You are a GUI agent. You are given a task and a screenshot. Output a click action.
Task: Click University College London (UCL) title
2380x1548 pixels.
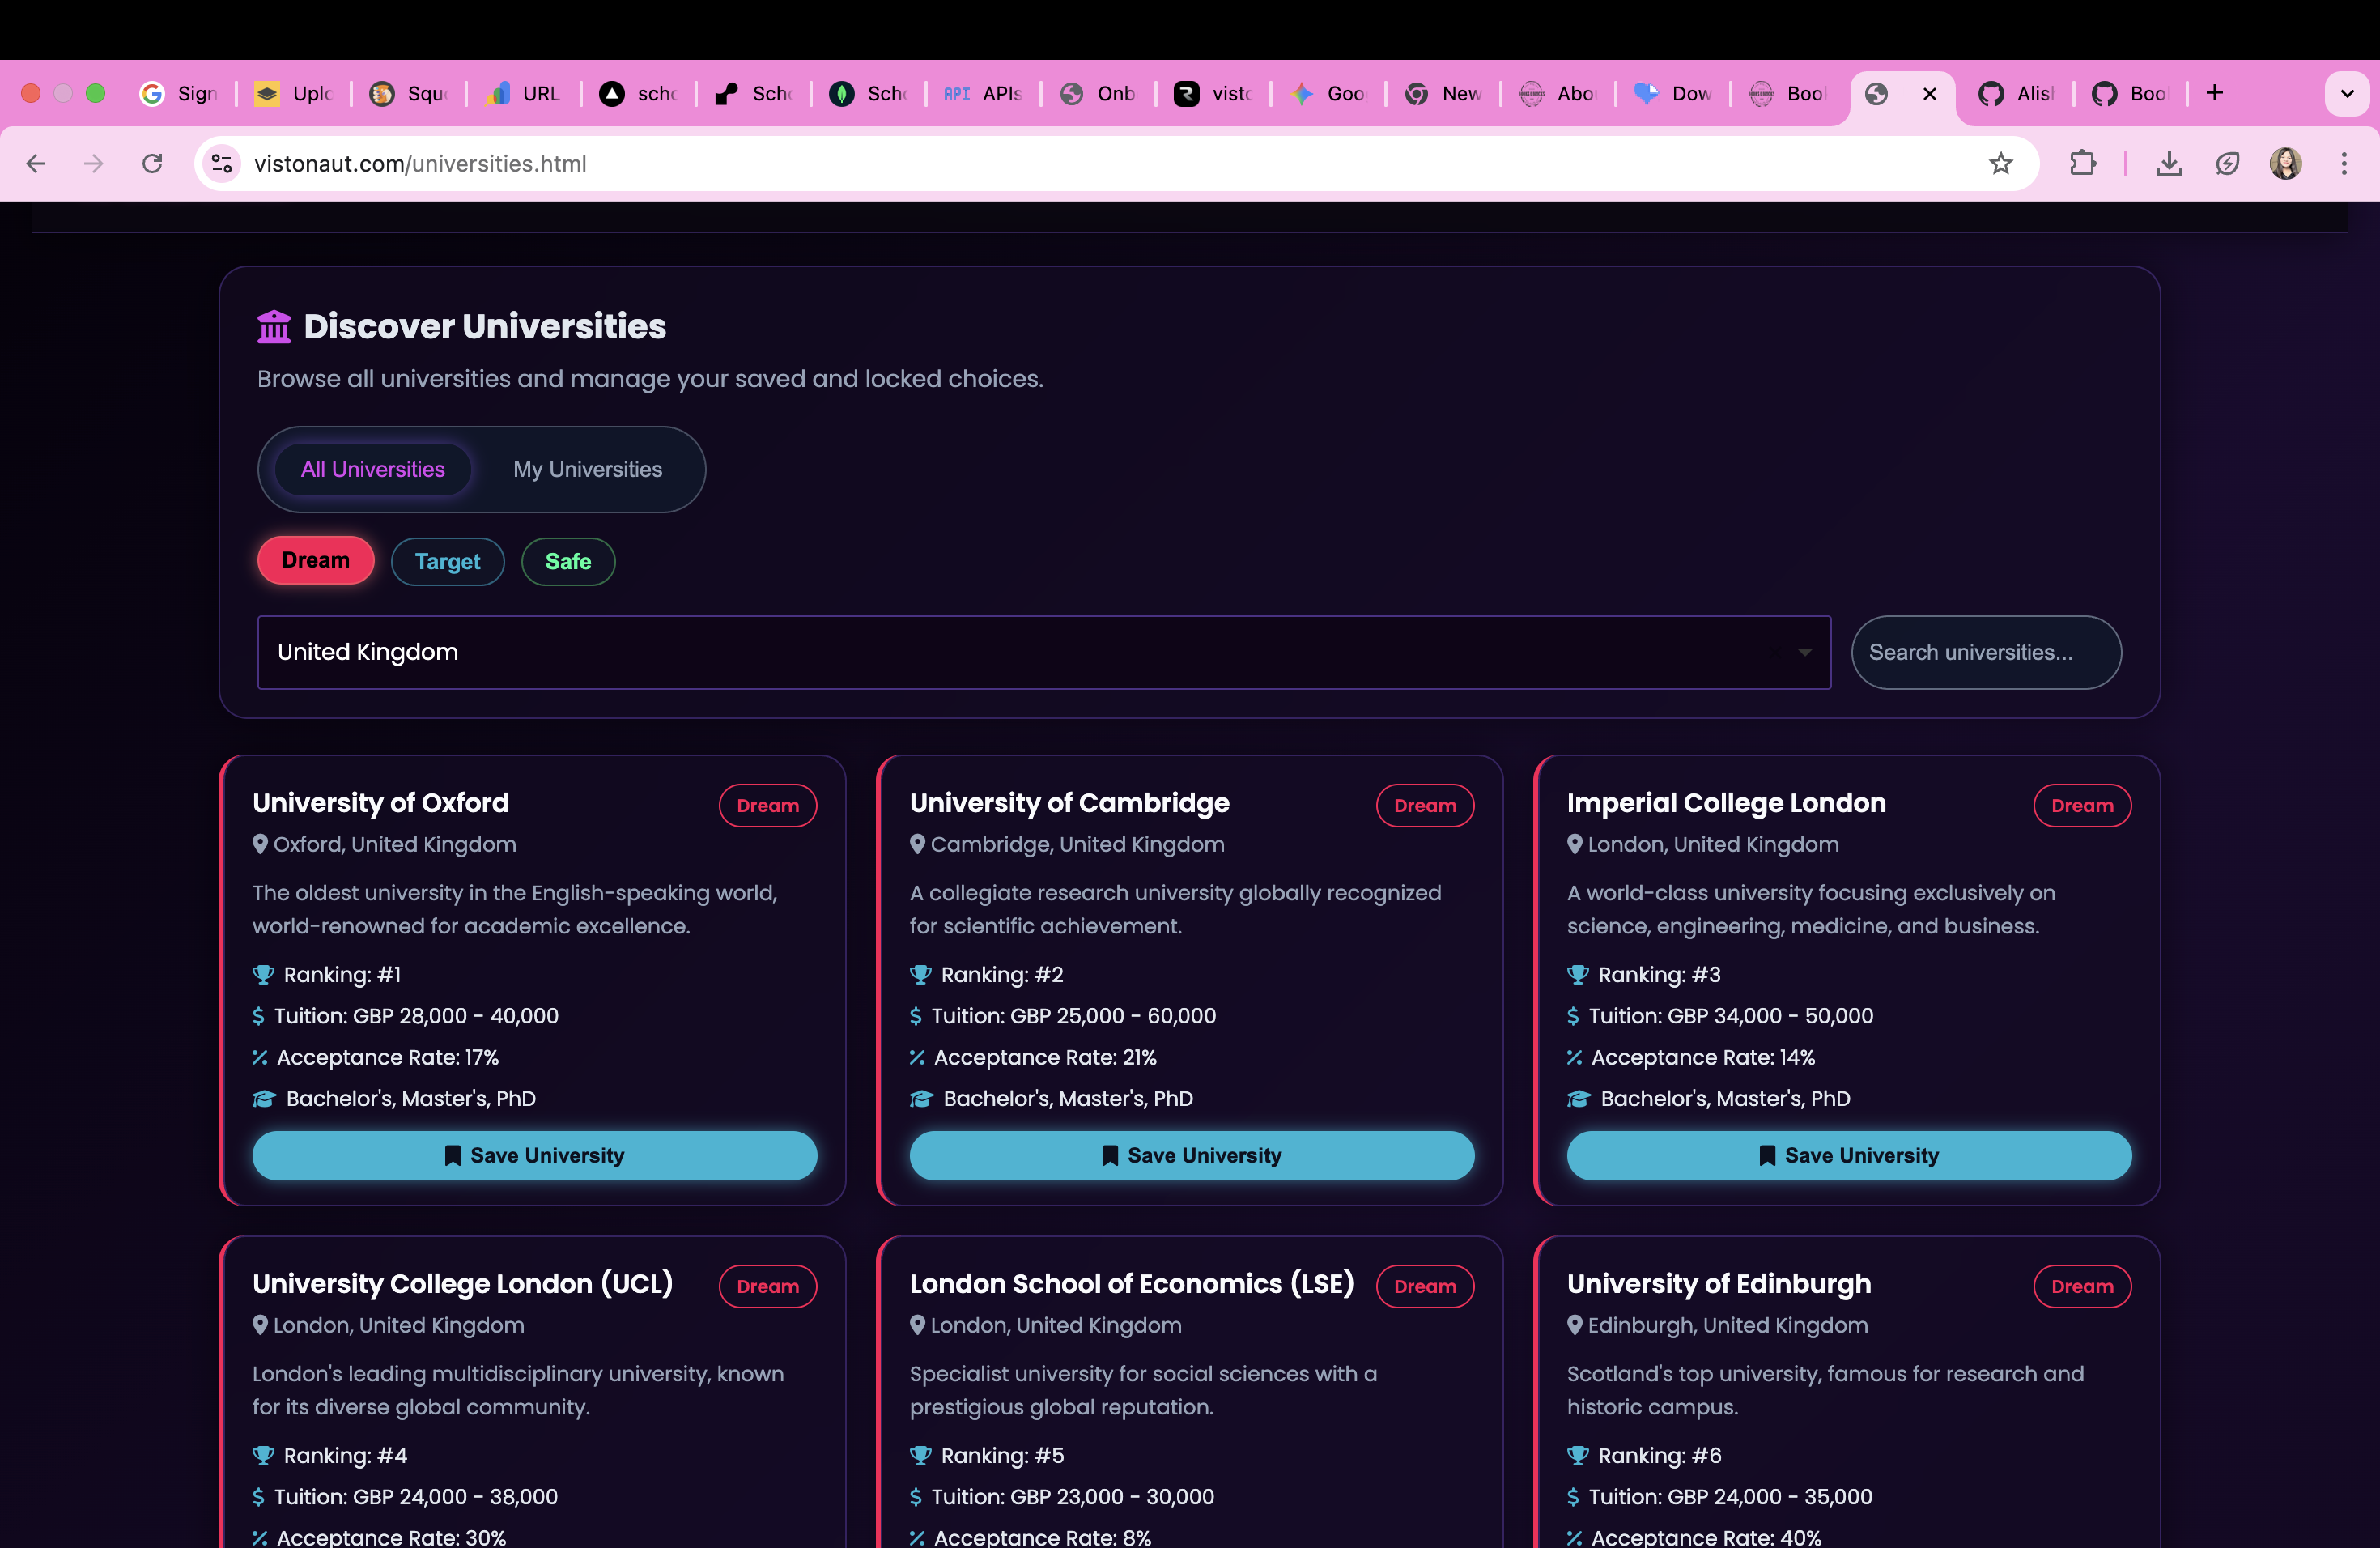coord(462,1284)
